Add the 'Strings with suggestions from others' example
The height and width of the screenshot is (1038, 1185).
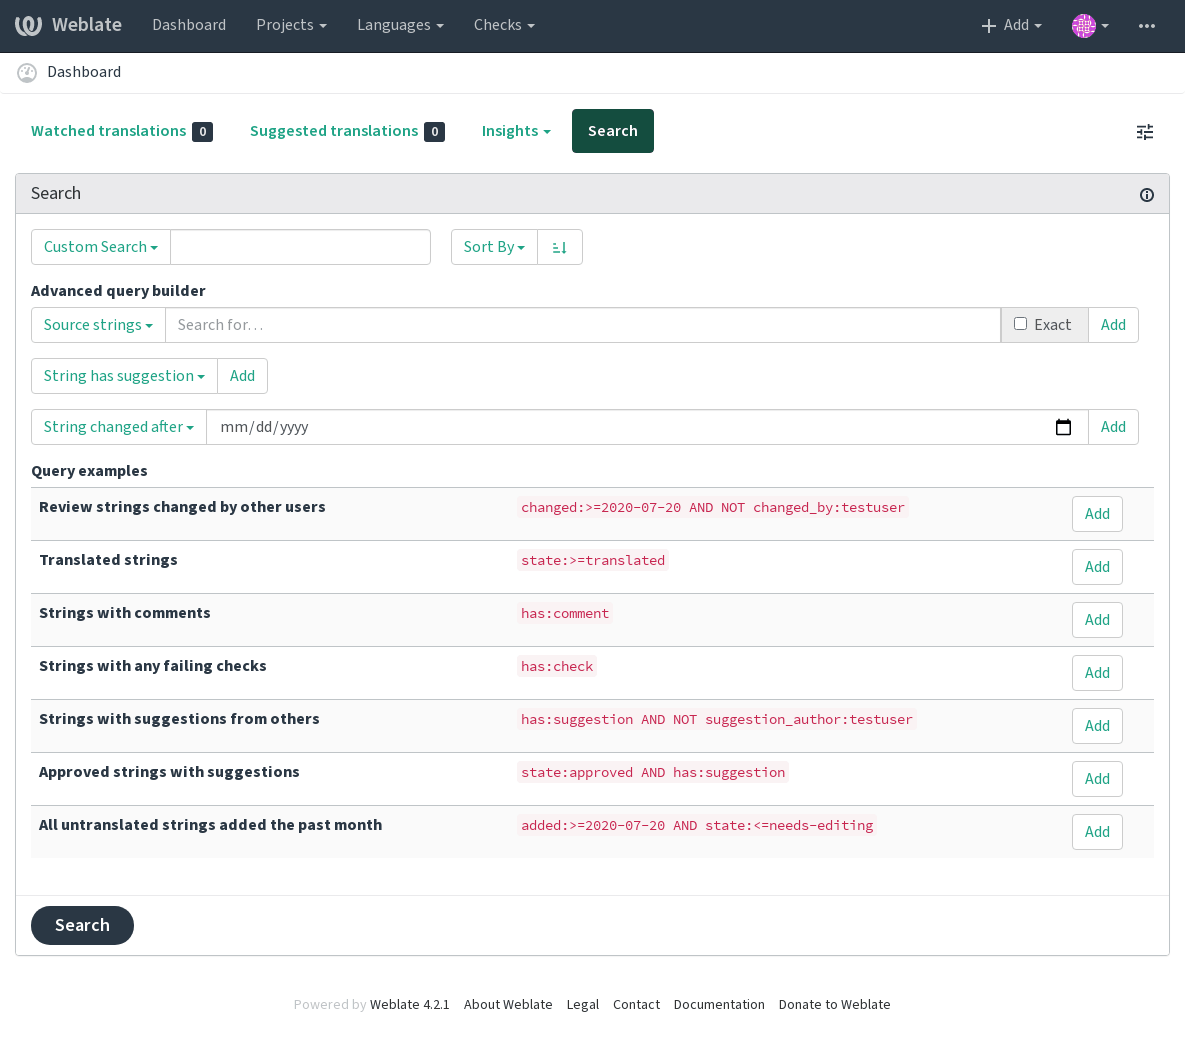(x=1097, y=726)
